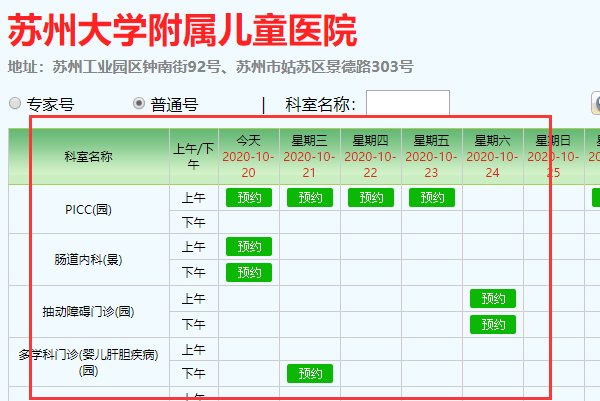
Task: Click the 上午 cell in 抽动障碍门诊(园) row
Action: coord(194,299)
